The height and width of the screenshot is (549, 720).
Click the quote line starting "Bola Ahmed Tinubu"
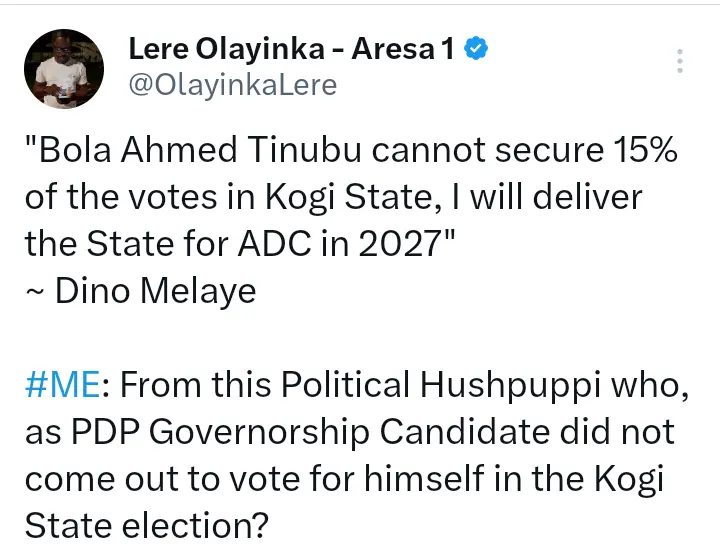coord(350,151)
